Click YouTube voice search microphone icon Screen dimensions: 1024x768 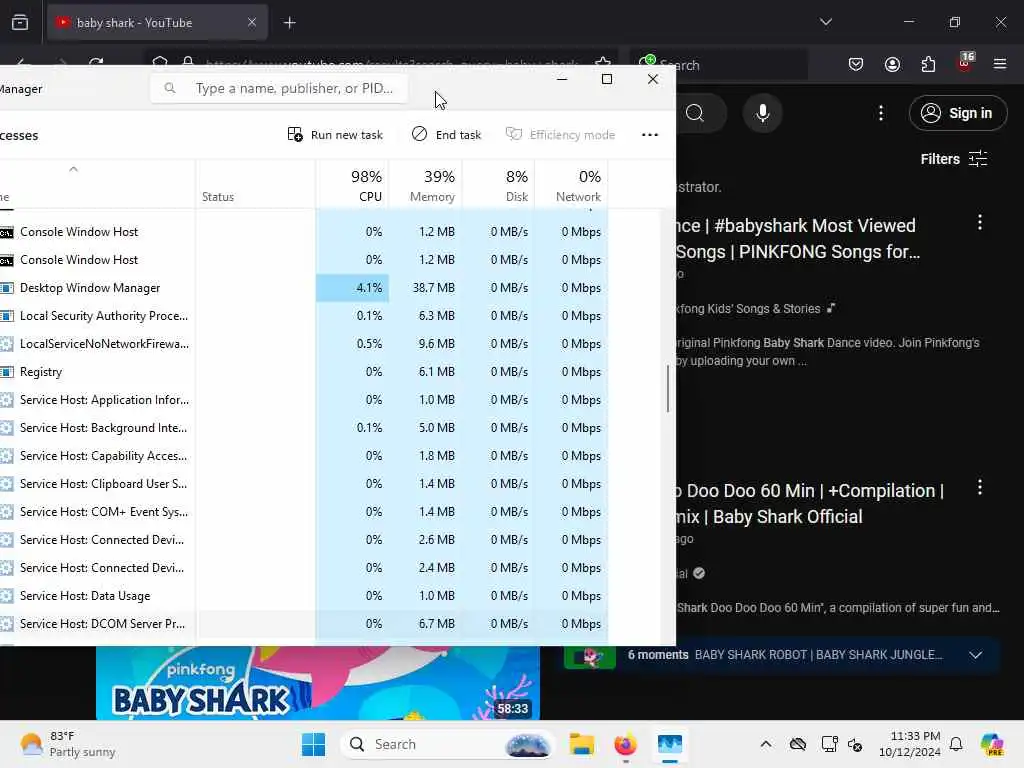click(762, 113)
